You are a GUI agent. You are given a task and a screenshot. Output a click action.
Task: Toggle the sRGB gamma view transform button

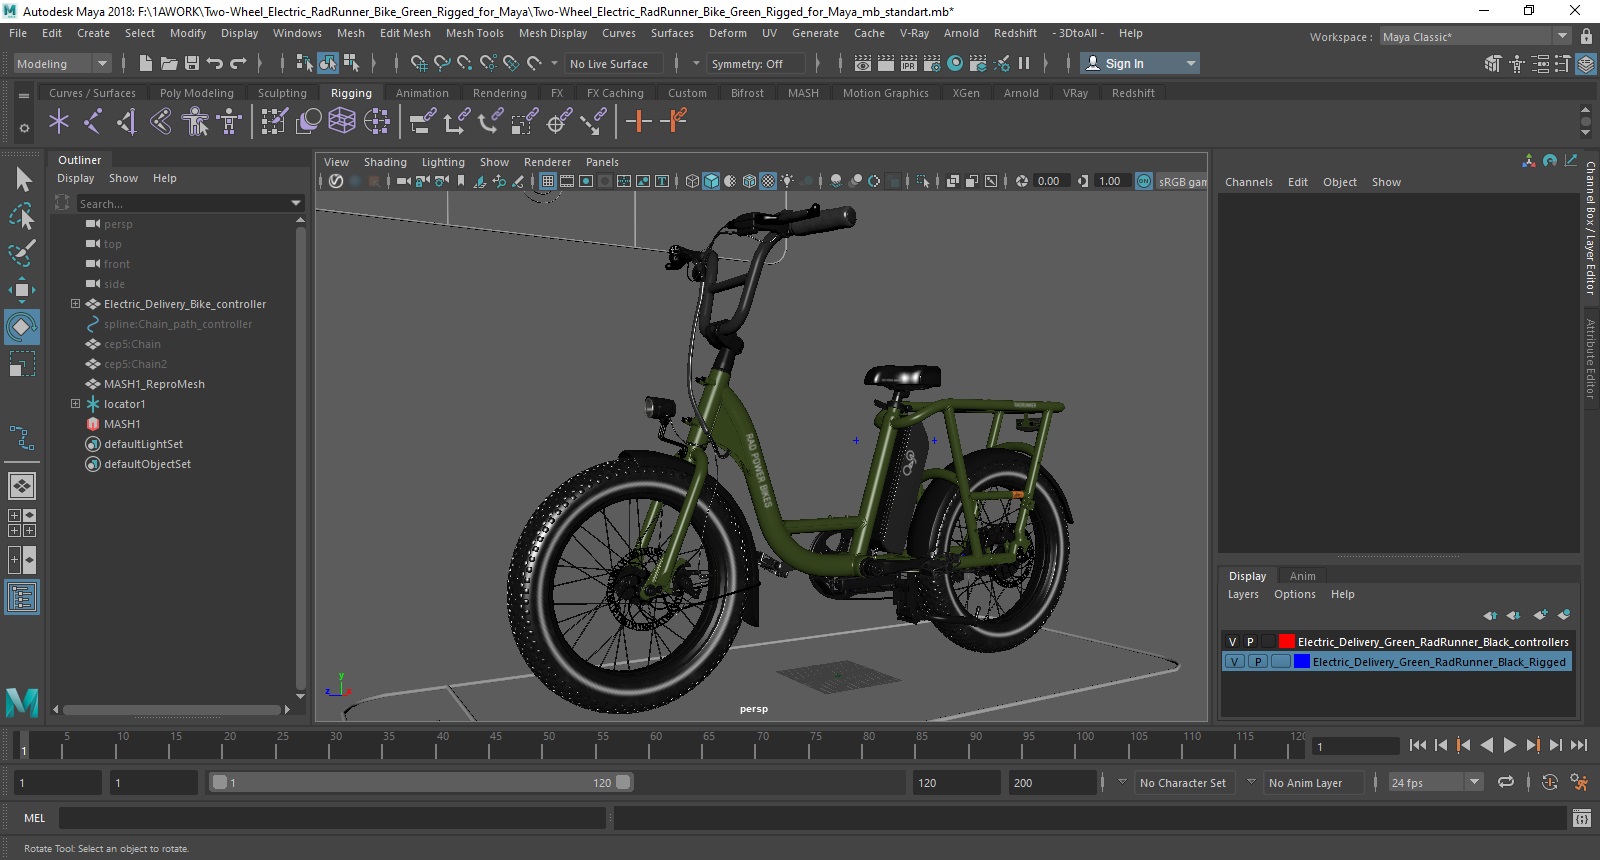click(1144, 181)
